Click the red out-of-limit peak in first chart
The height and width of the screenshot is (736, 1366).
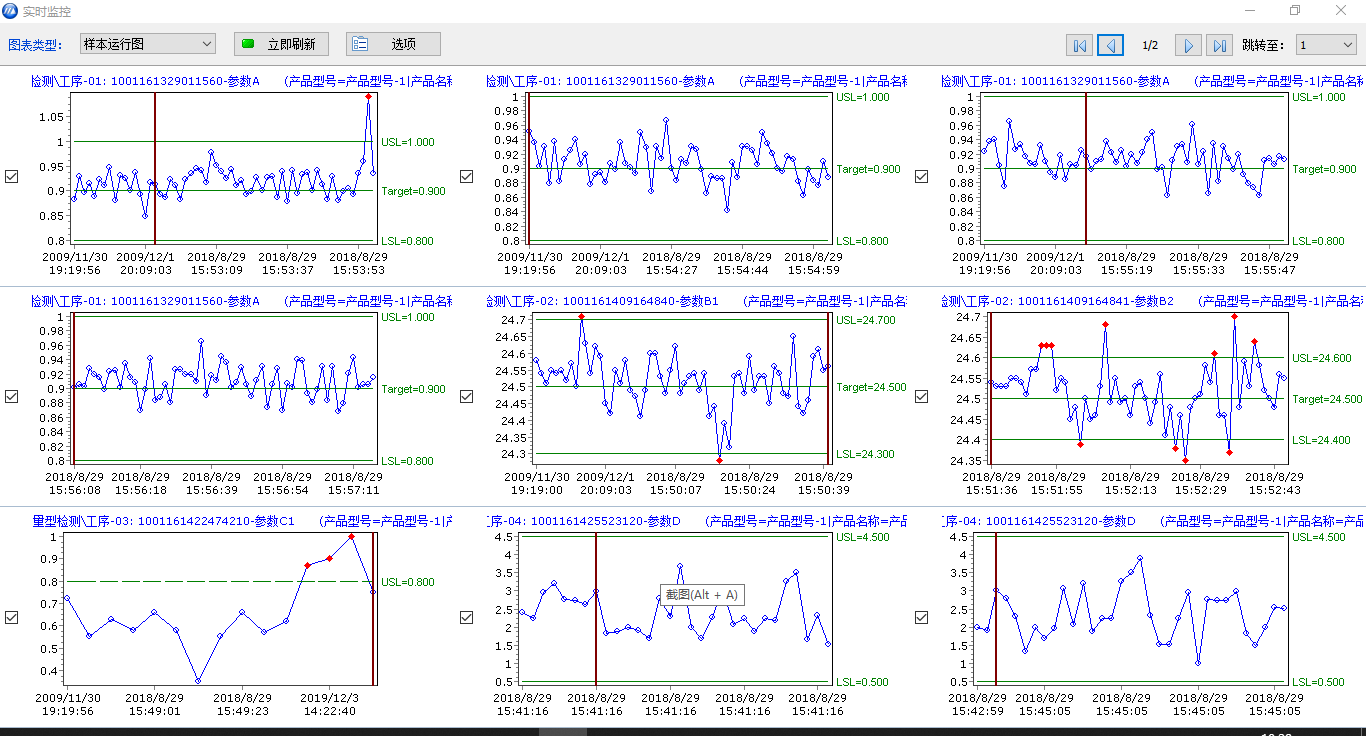tap(368, 97)
